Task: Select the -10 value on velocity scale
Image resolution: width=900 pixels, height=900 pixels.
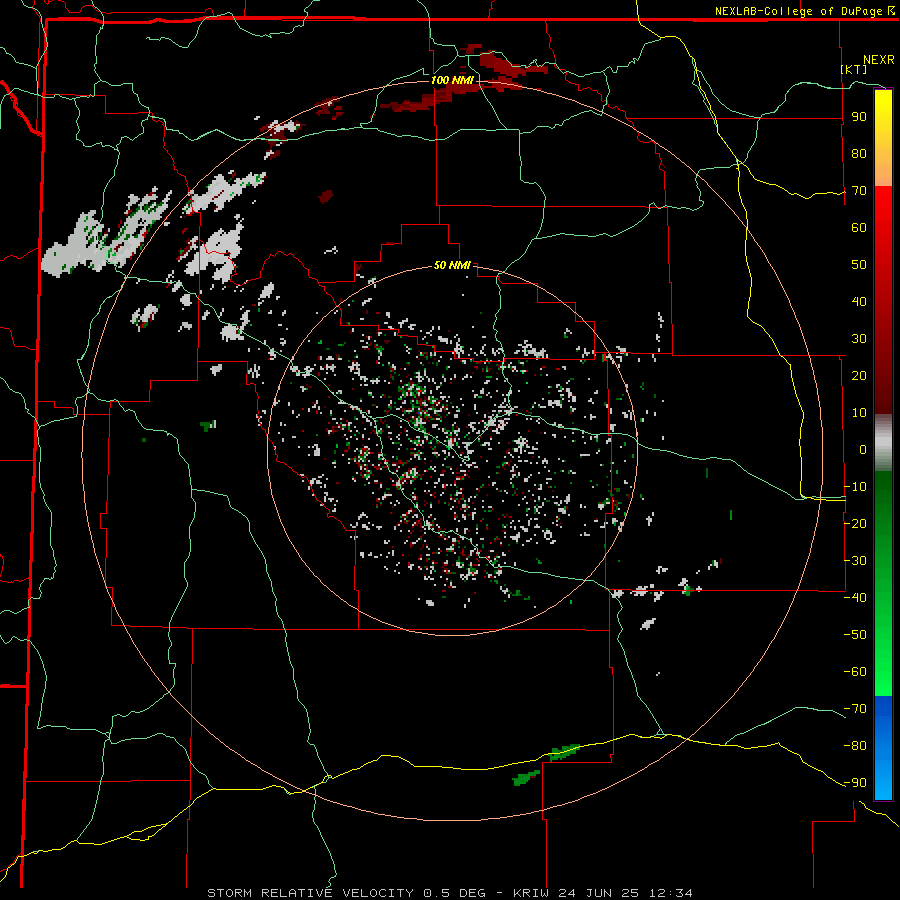Action: [x=855, y=487]
